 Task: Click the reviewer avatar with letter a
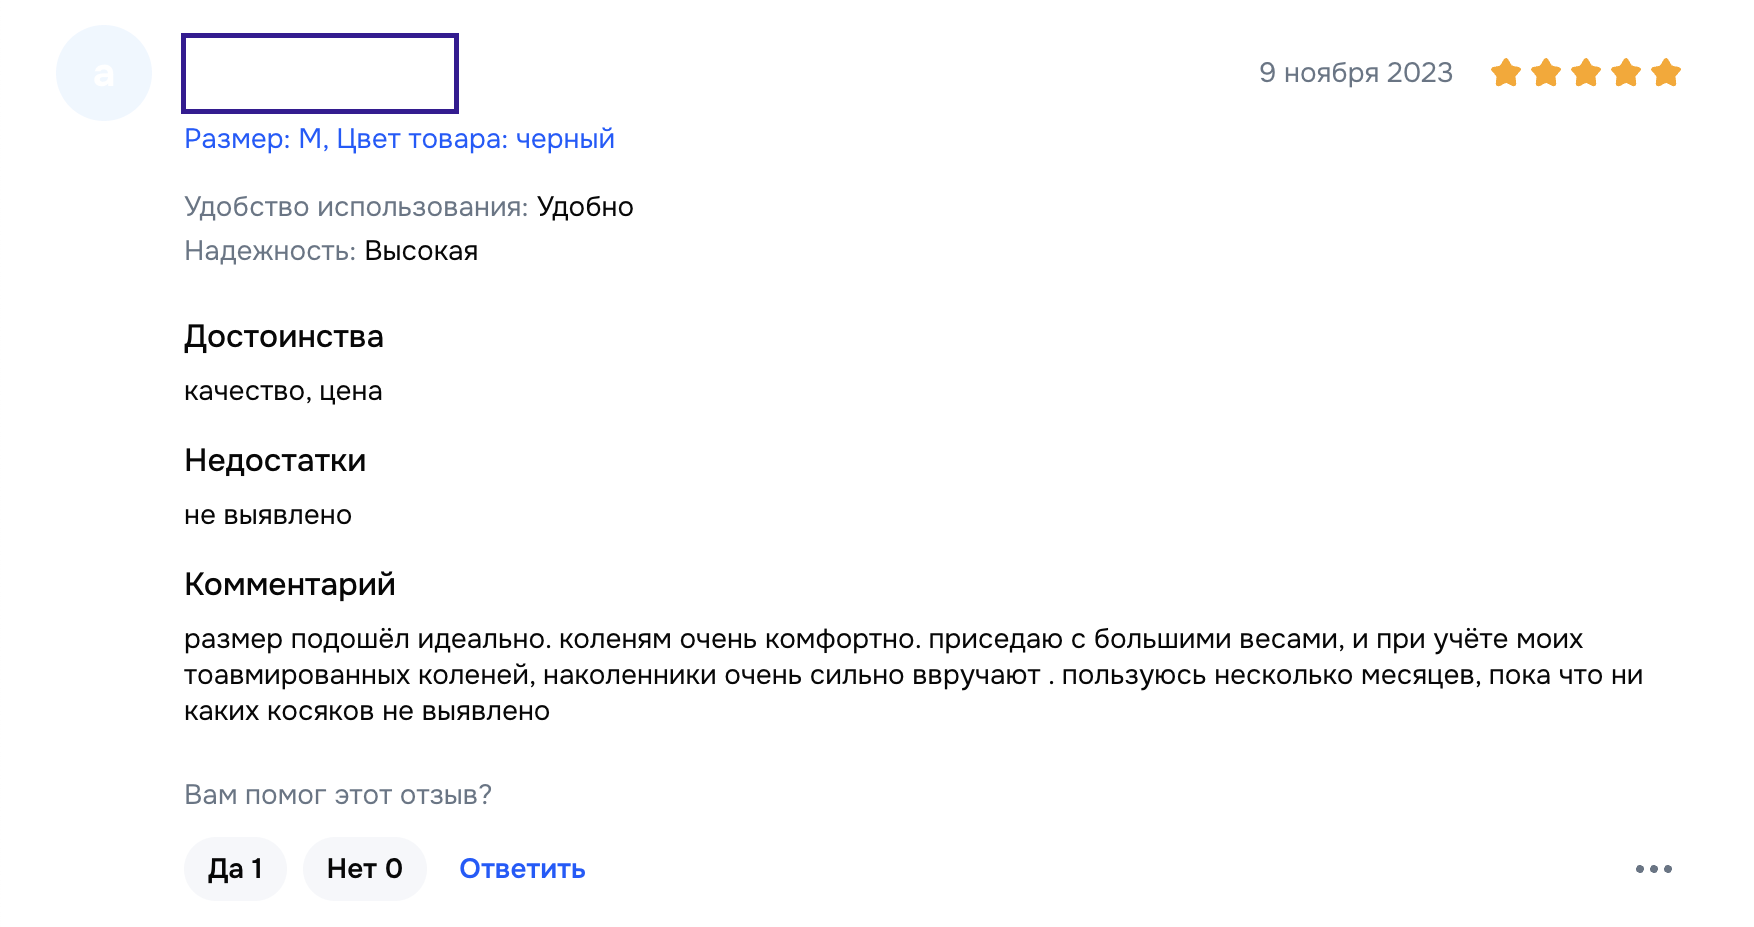[x=104, y=73]
